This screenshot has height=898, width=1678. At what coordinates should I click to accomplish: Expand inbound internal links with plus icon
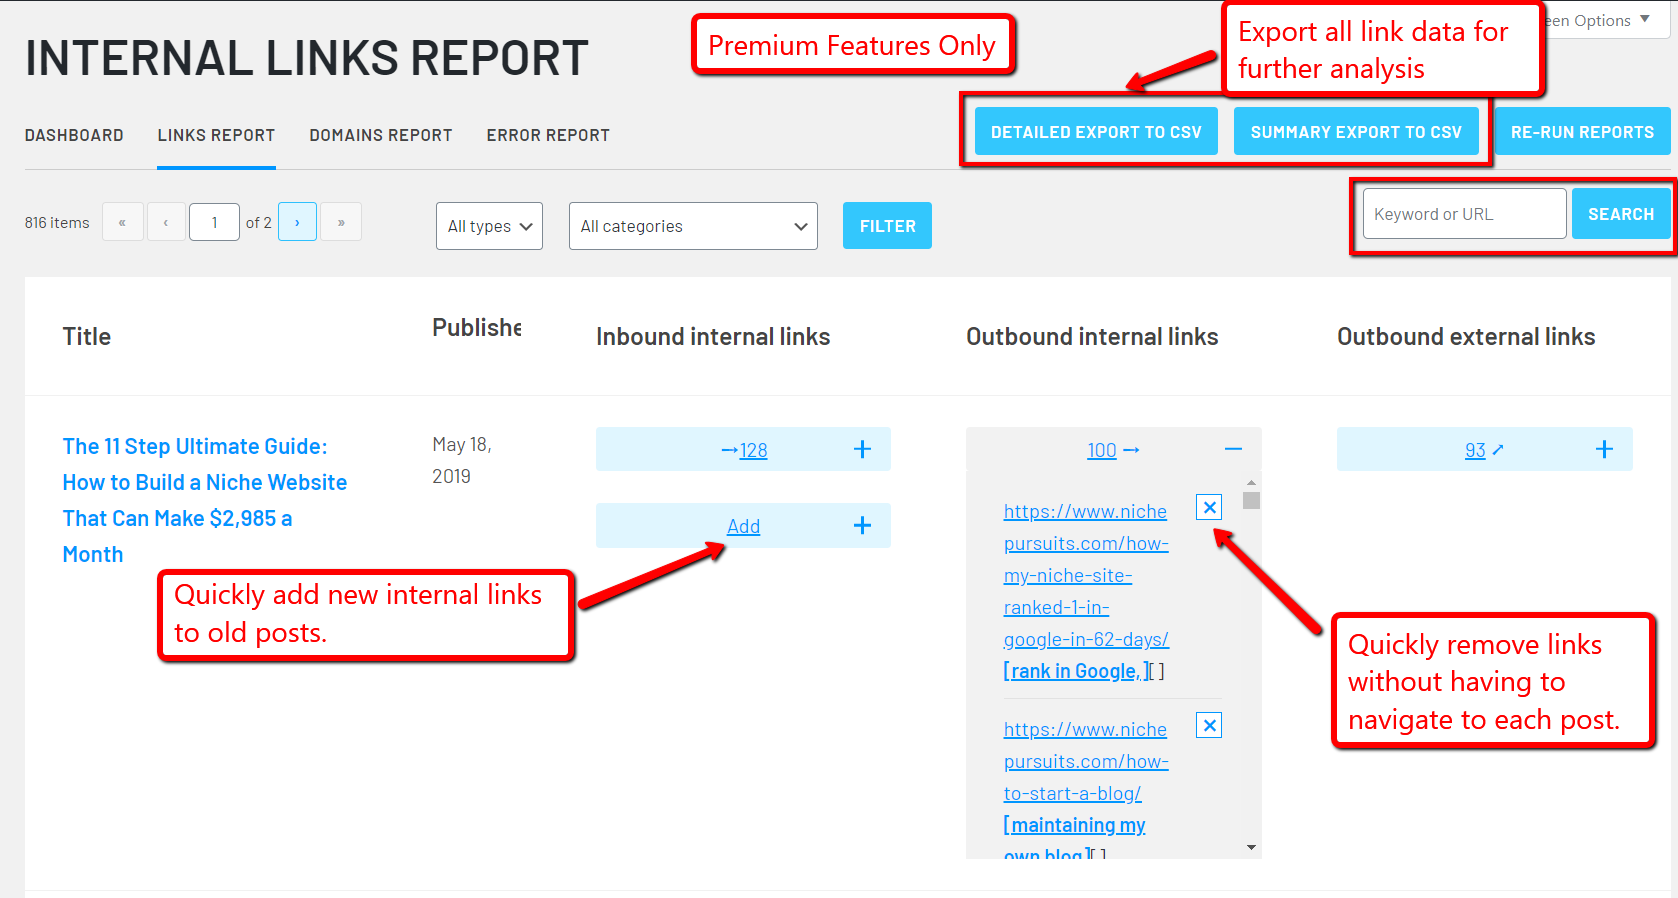pos(862,450)
